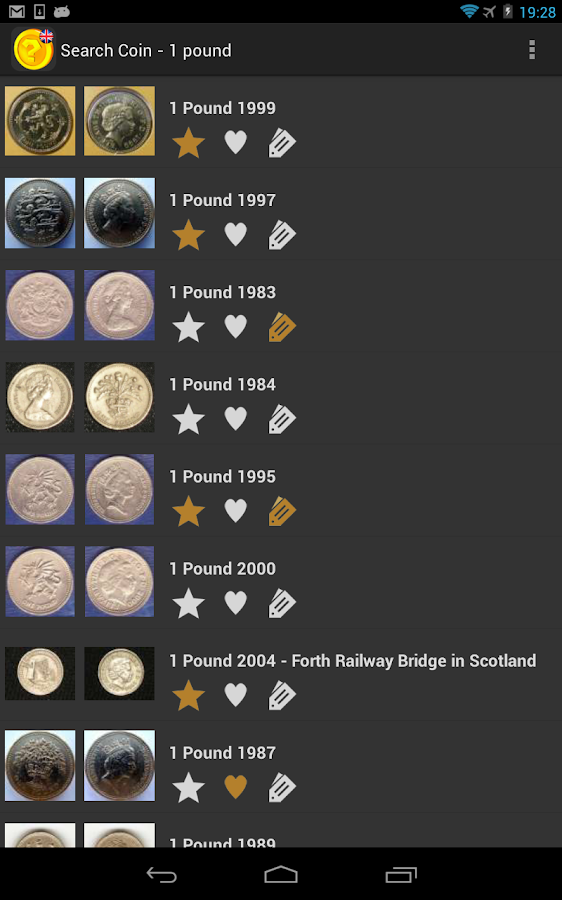562x900 pixels.
Task: Open 1 Pound 1984 coin entry
Action: click(x=281, y=398)
